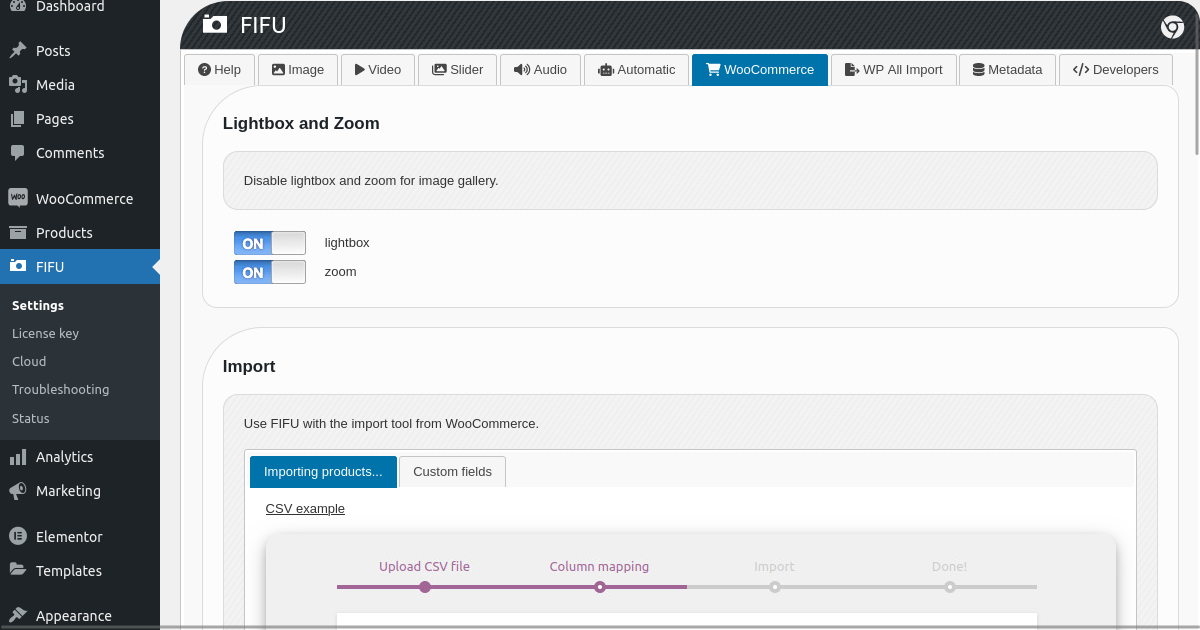Click the robot icon on Automatic tab

(x=606, y=70)
